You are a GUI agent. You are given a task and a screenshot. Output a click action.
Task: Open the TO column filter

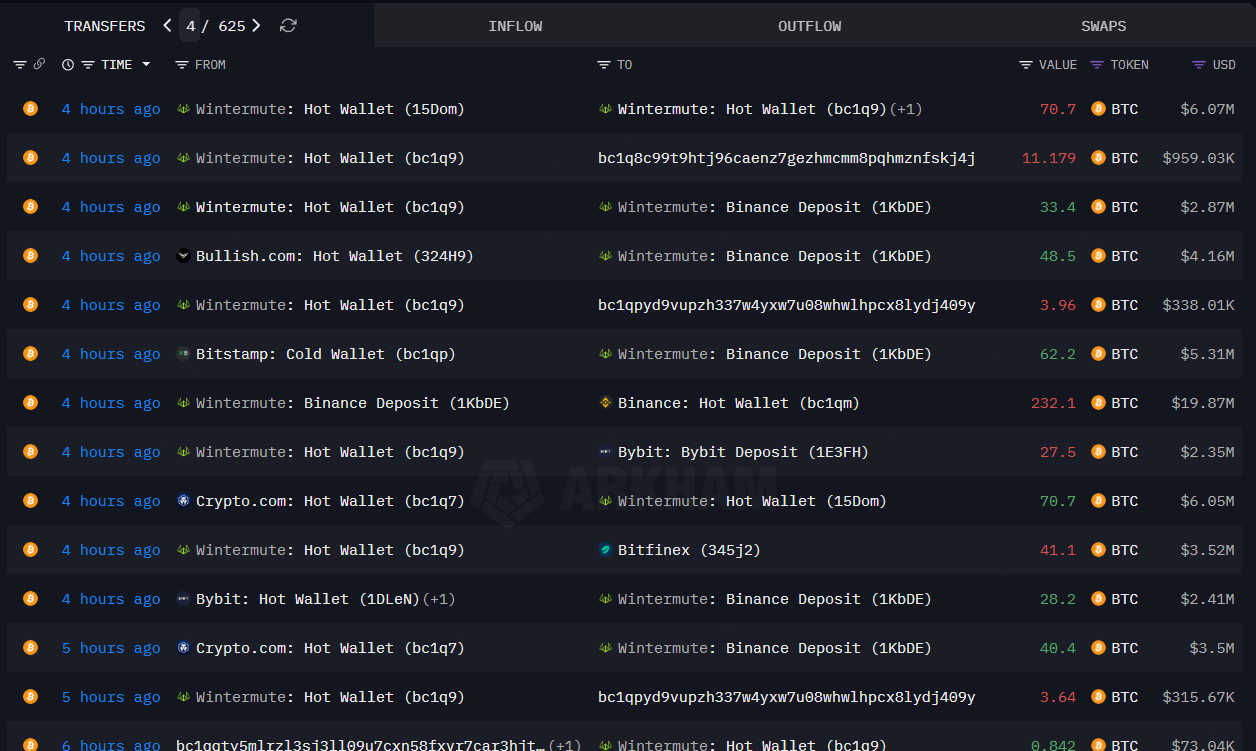604,65
